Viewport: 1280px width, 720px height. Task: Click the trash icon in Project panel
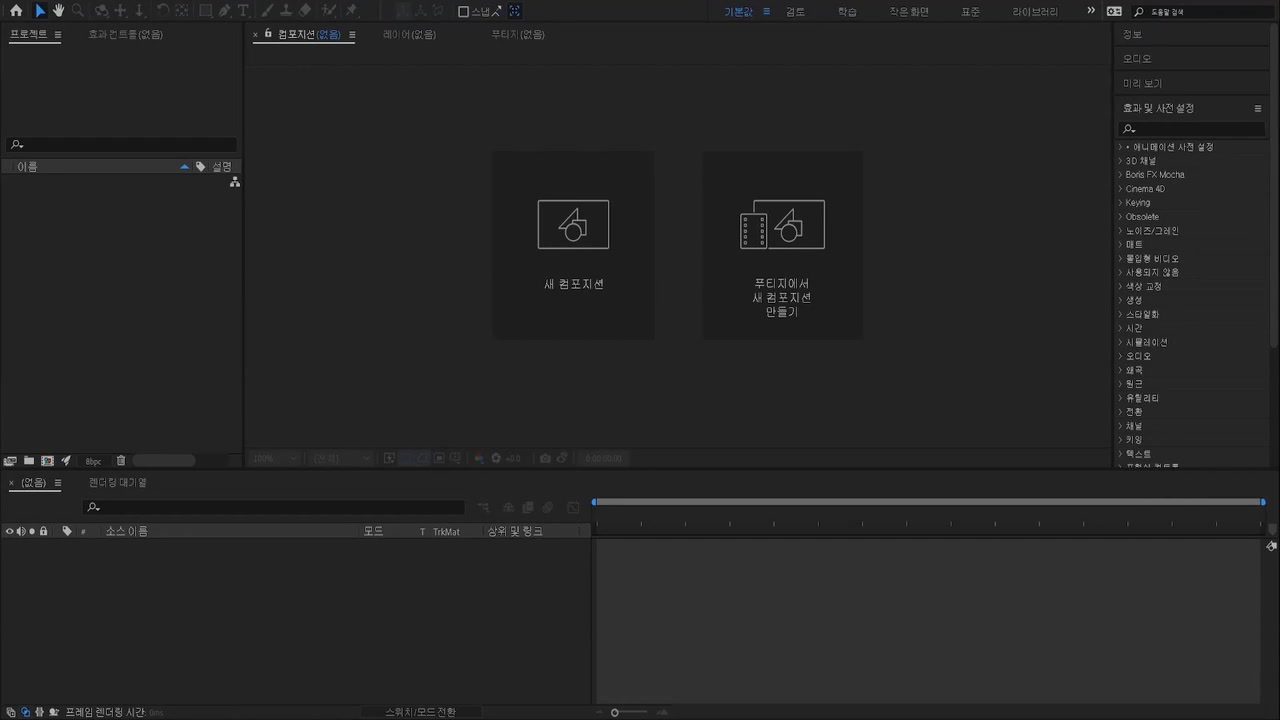tap(121, 461)
